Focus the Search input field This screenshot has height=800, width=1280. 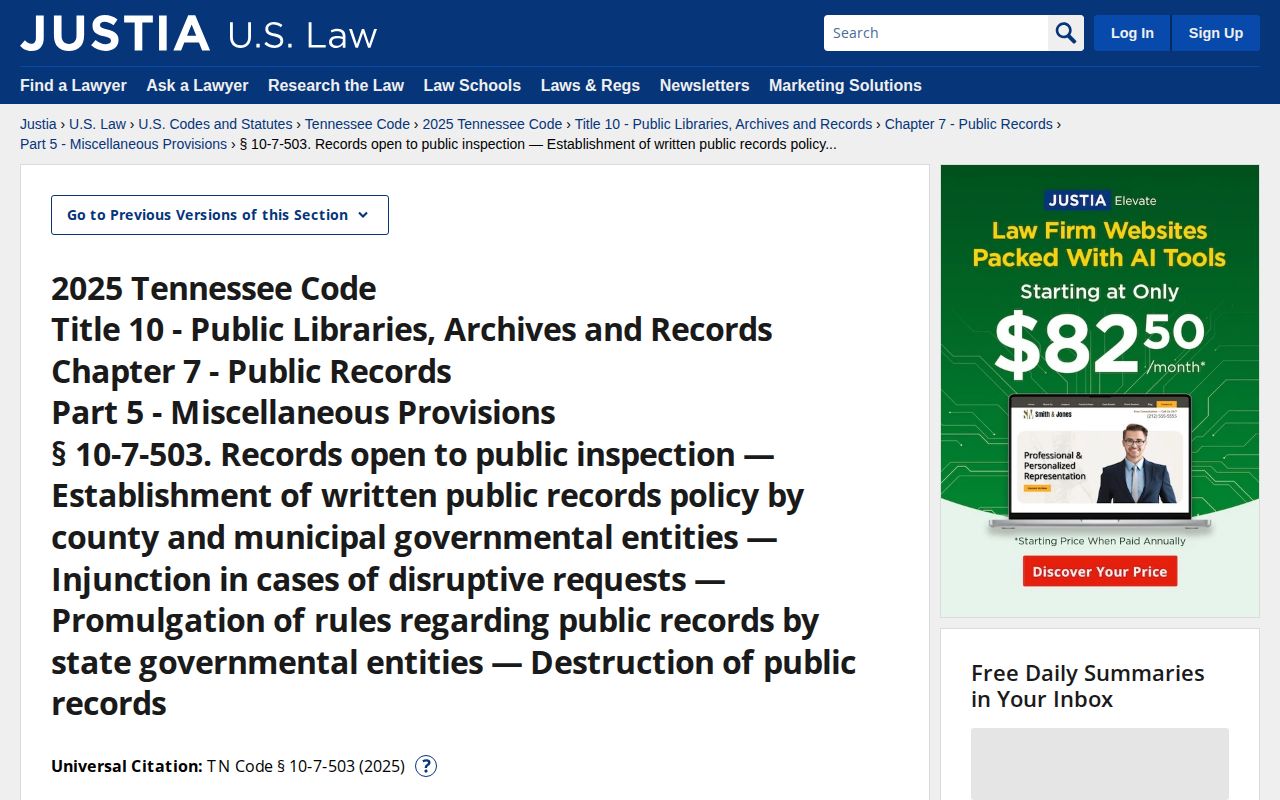coord(936,33)
